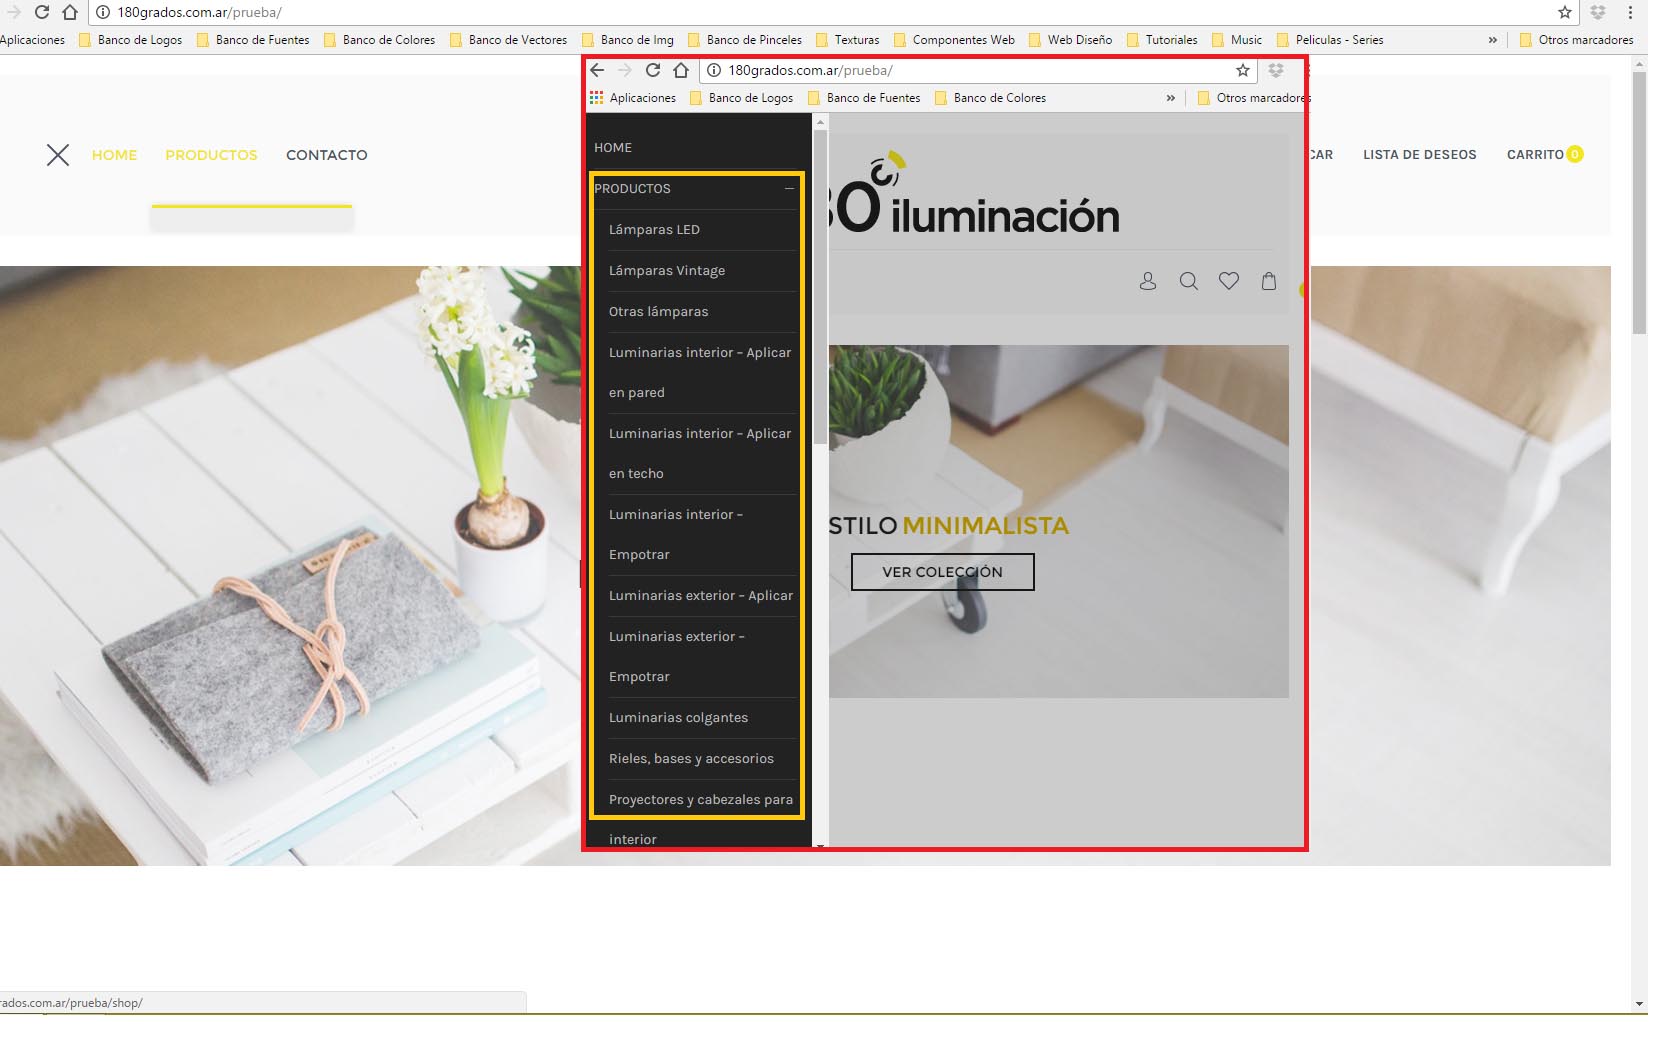
Task: Open Lámparas Vintage category
Action: [667, 270]
